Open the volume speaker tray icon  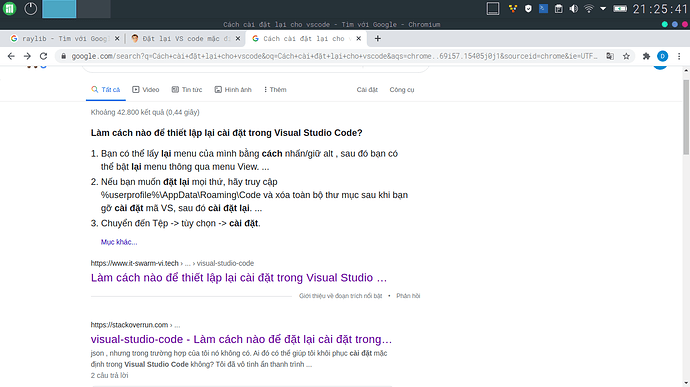pos(573,9)
